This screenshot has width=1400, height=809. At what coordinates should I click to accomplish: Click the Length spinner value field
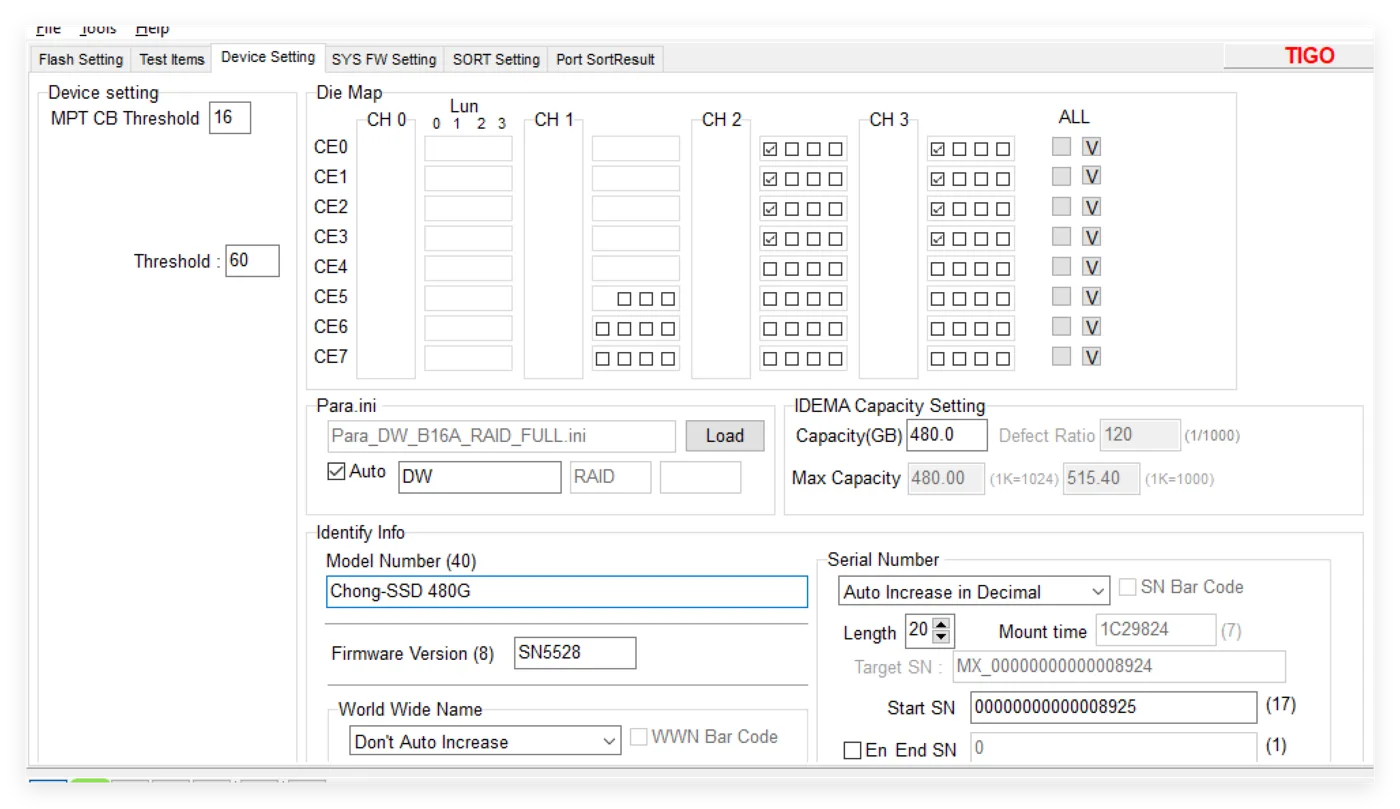[920, 631]
